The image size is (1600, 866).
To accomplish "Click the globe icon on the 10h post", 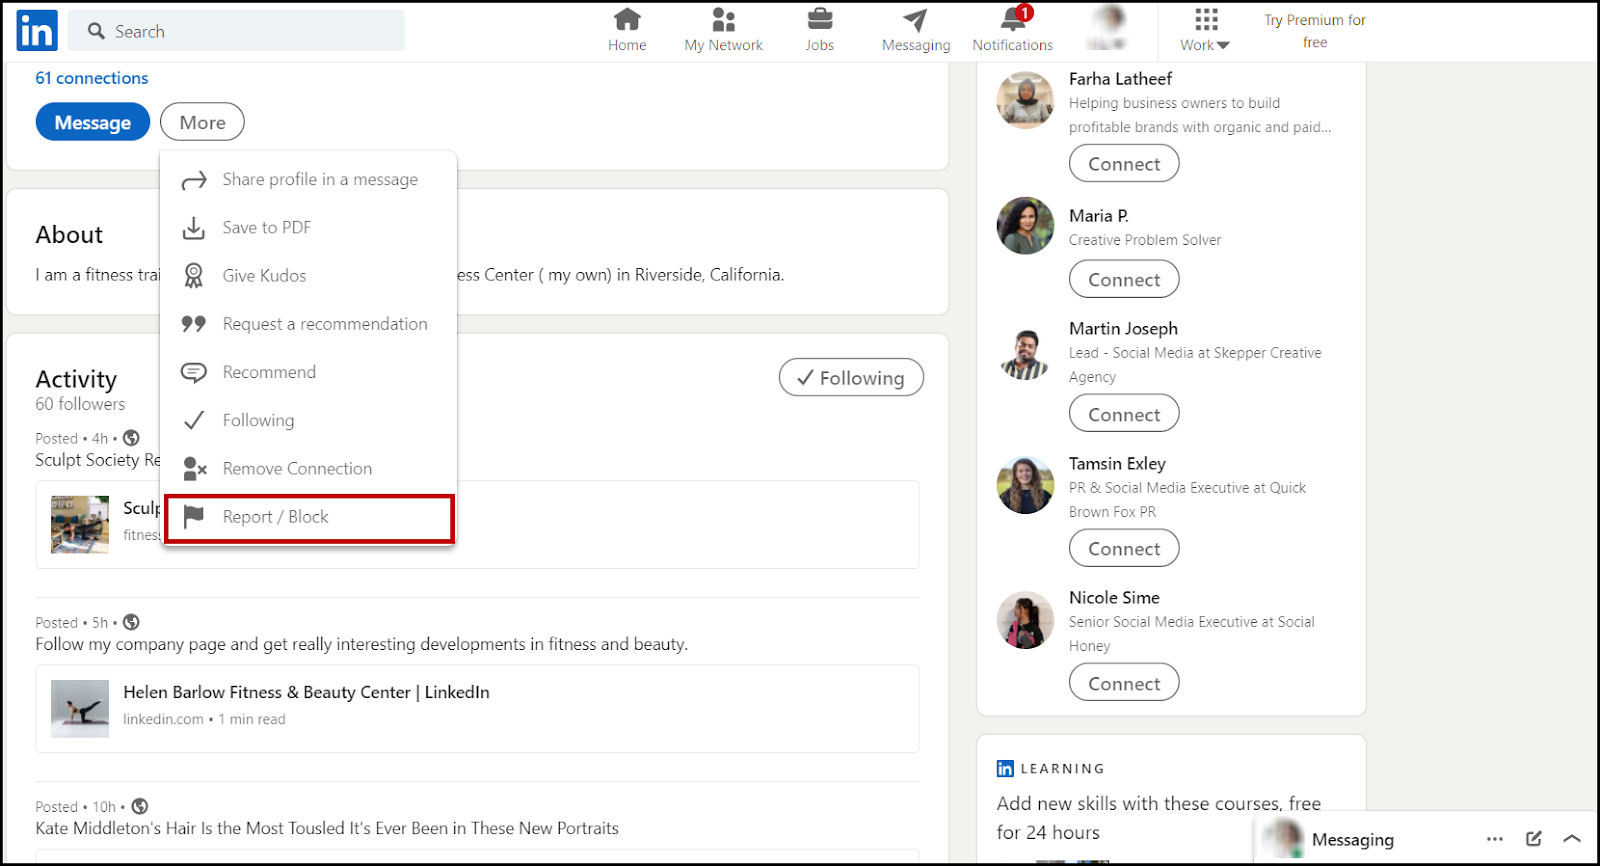I will tap(140, 806).
